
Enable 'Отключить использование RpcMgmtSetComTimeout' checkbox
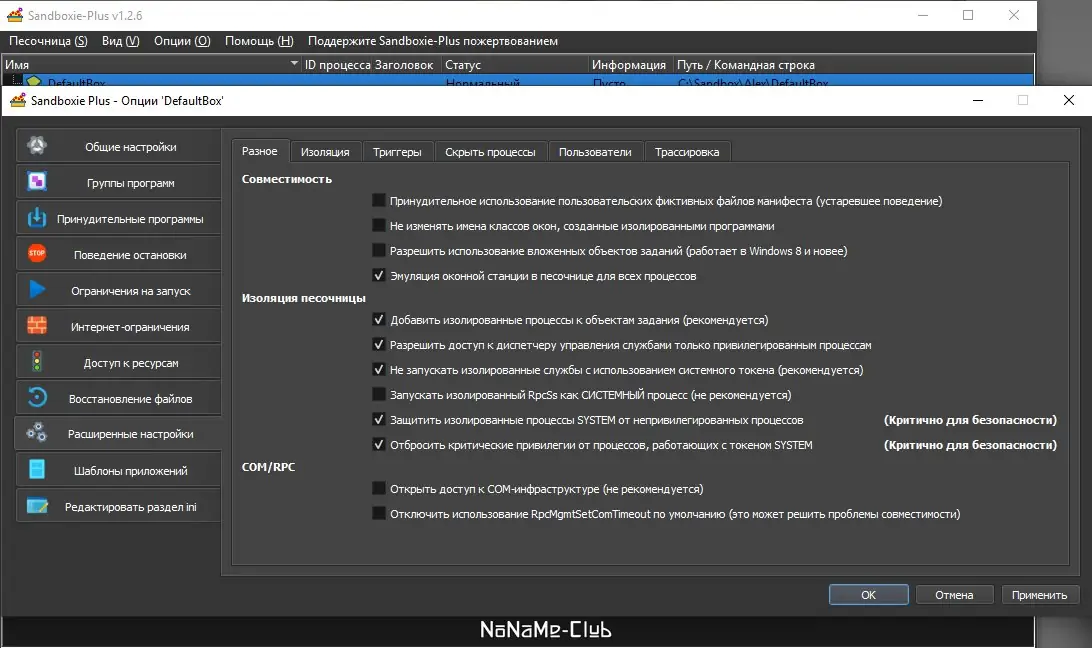click(x=379, y=514)
